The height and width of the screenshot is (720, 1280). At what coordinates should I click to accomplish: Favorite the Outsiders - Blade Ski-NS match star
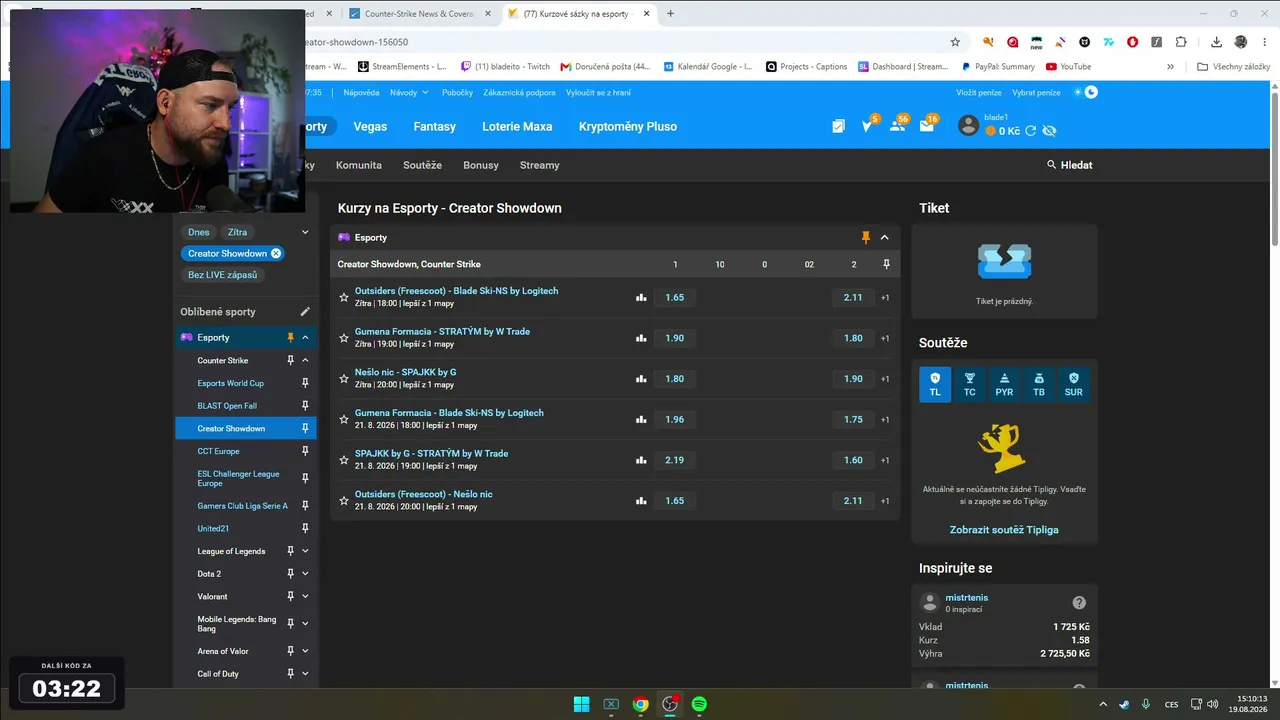click(x=344, y=297)
